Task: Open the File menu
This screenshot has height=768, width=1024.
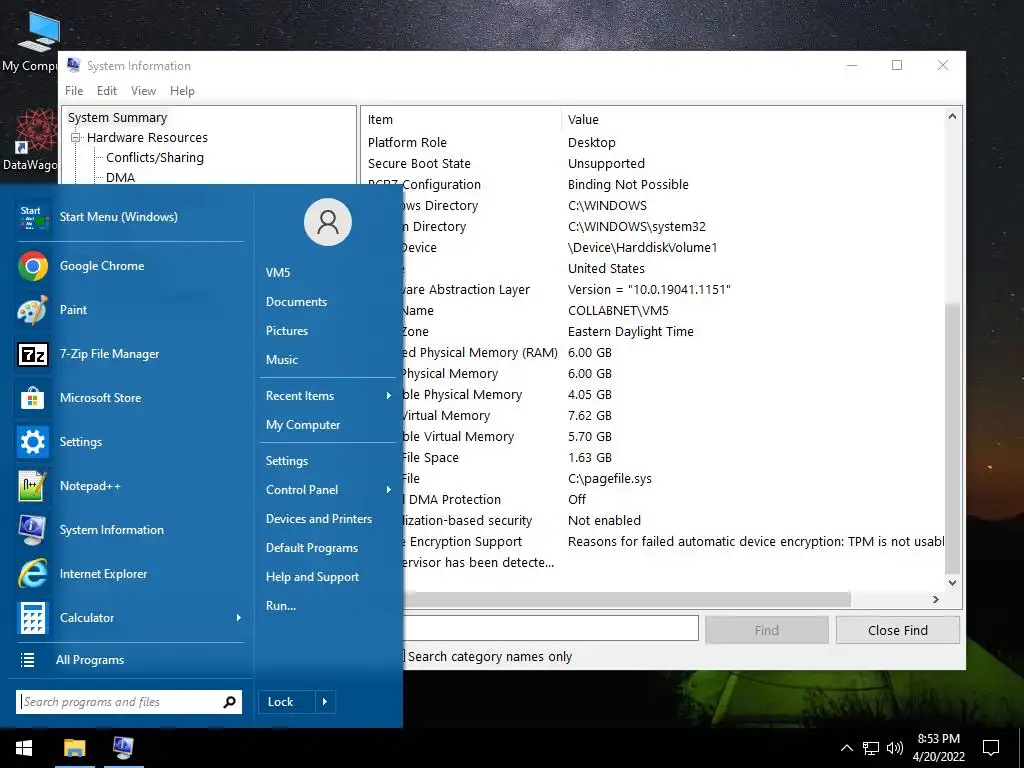Action: 74,91
